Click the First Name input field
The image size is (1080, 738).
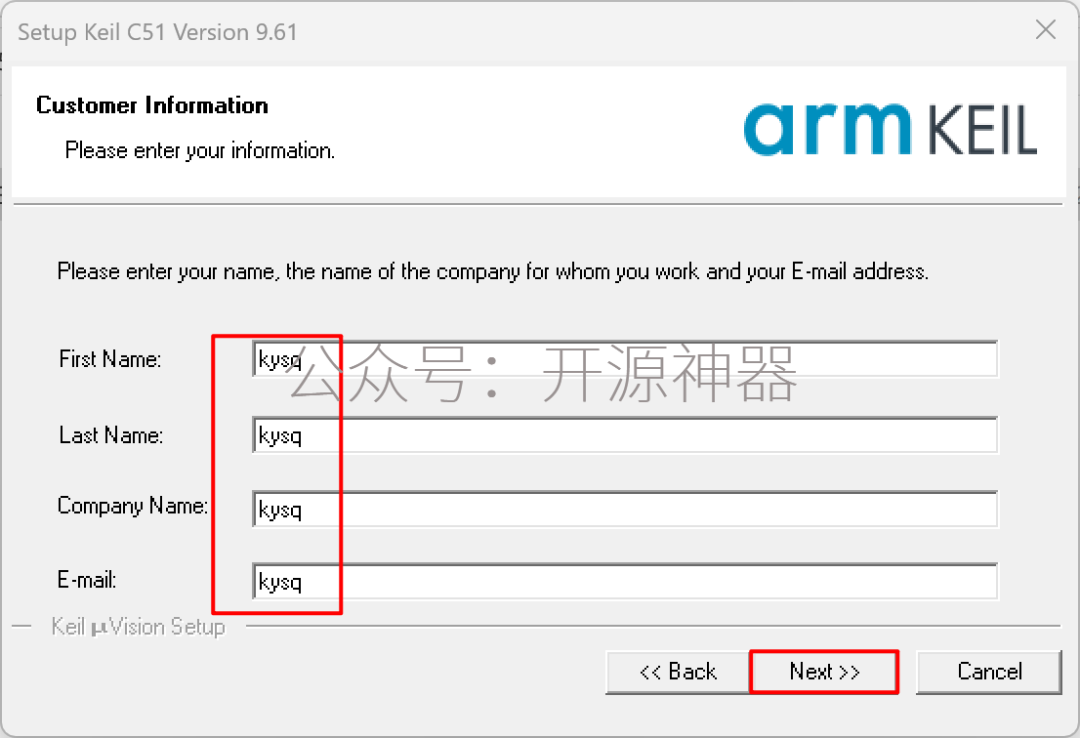(625, 359)
